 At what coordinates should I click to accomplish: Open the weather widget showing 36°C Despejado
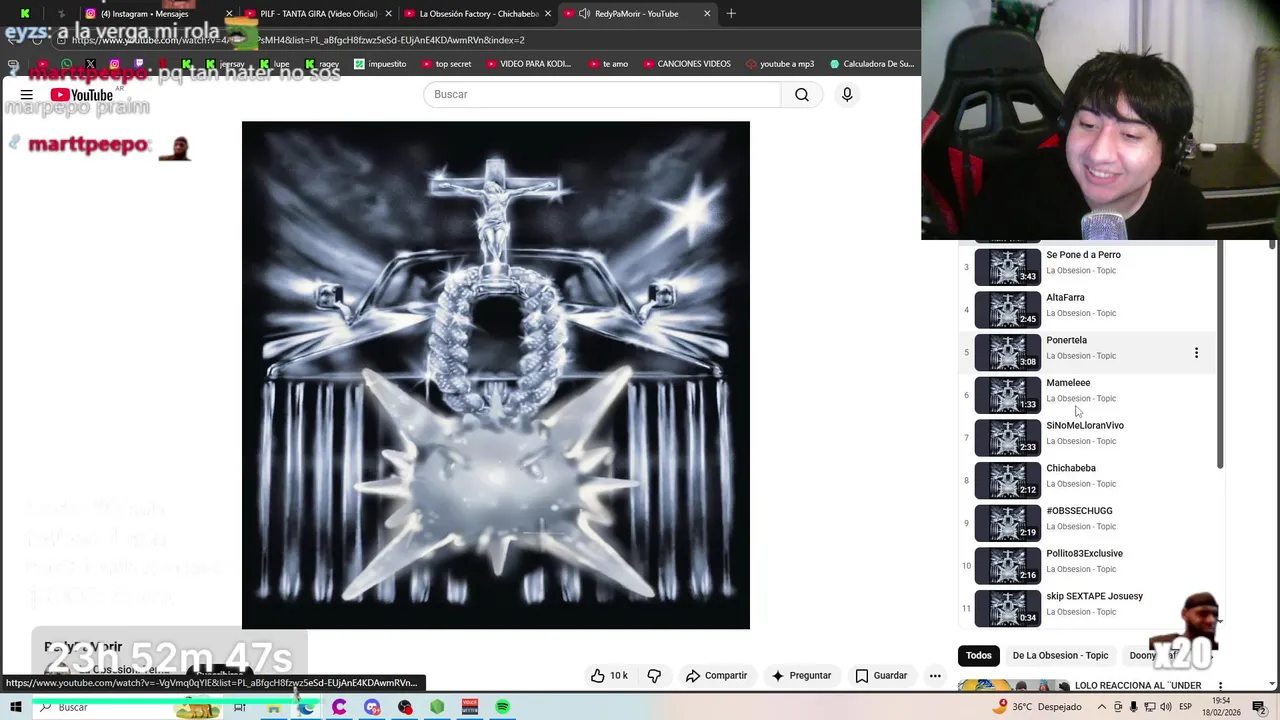point(1037,707)
